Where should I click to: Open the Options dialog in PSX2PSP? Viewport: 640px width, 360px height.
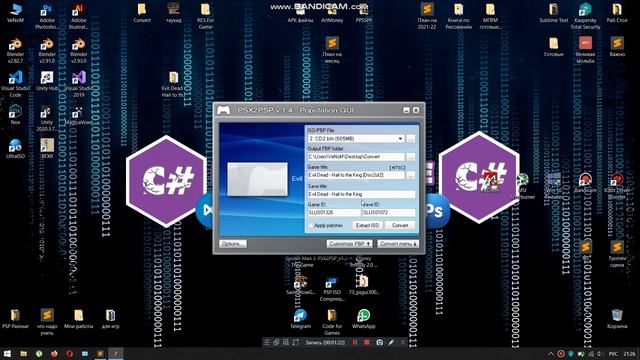point(233,244)
